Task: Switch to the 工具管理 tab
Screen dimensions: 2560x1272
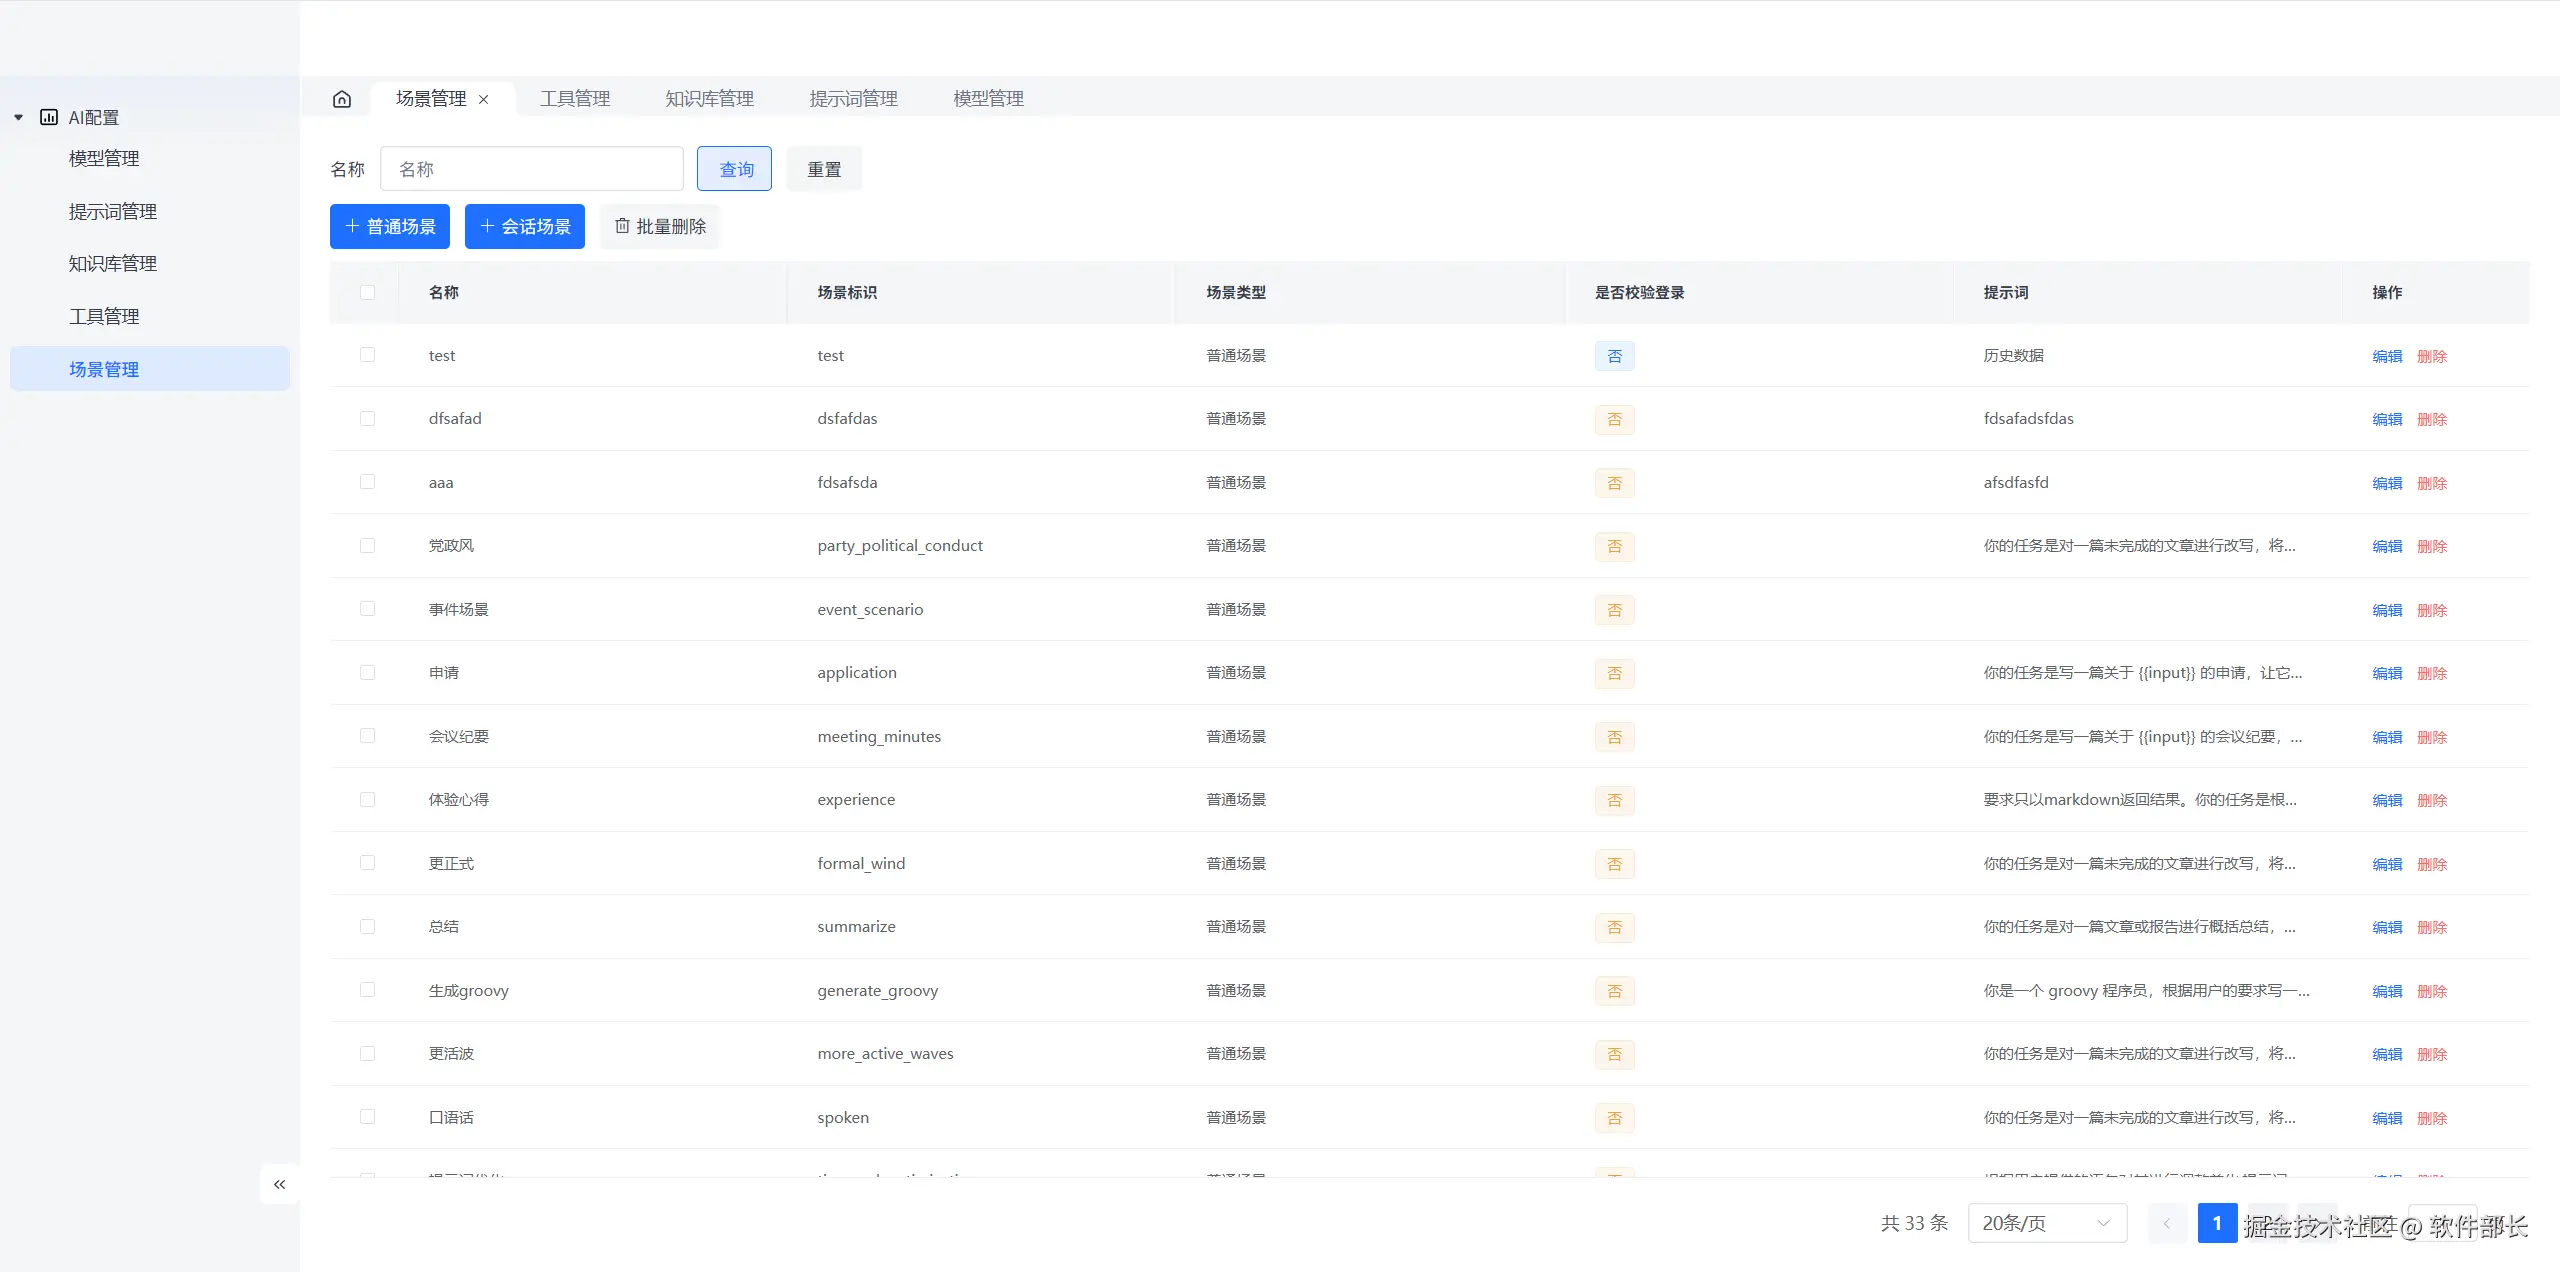Action: [575, 99]
